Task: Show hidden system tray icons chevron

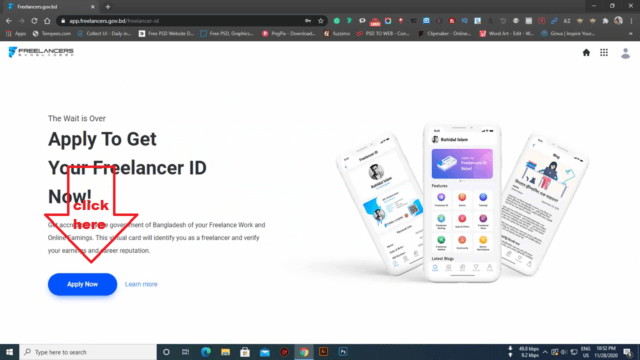Action: (x=545, y=352)
